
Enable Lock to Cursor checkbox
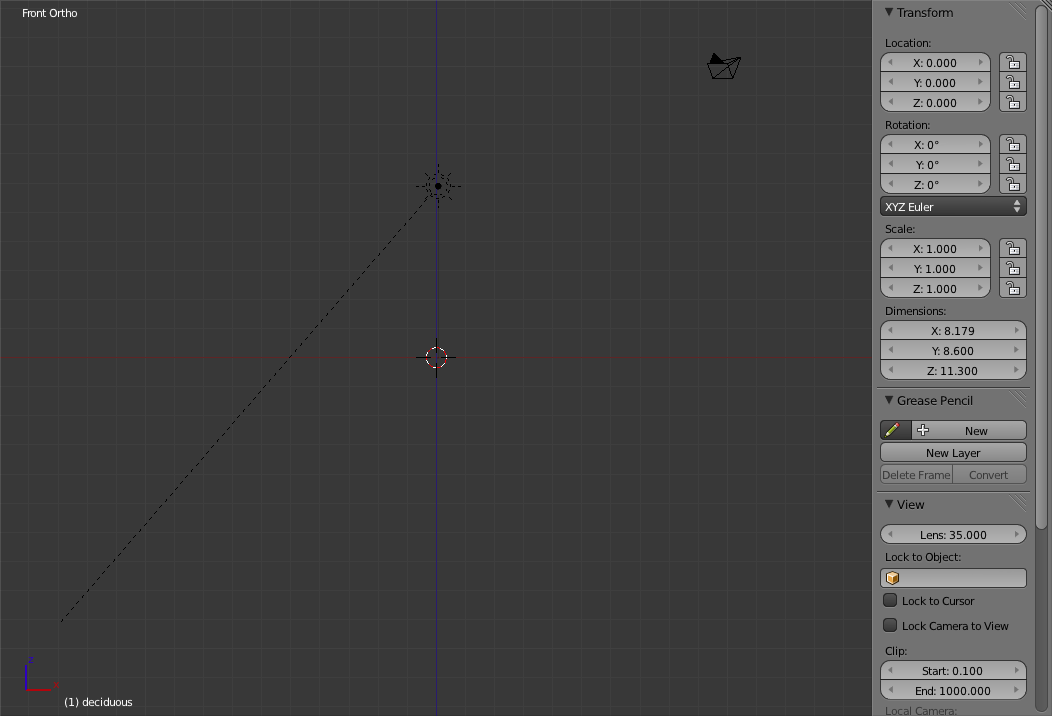click(890, 600)
